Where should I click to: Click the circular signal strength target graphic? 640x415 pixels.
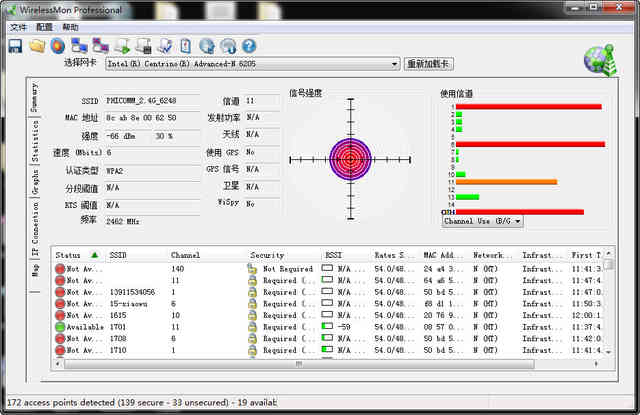click(x=350, y=159)
